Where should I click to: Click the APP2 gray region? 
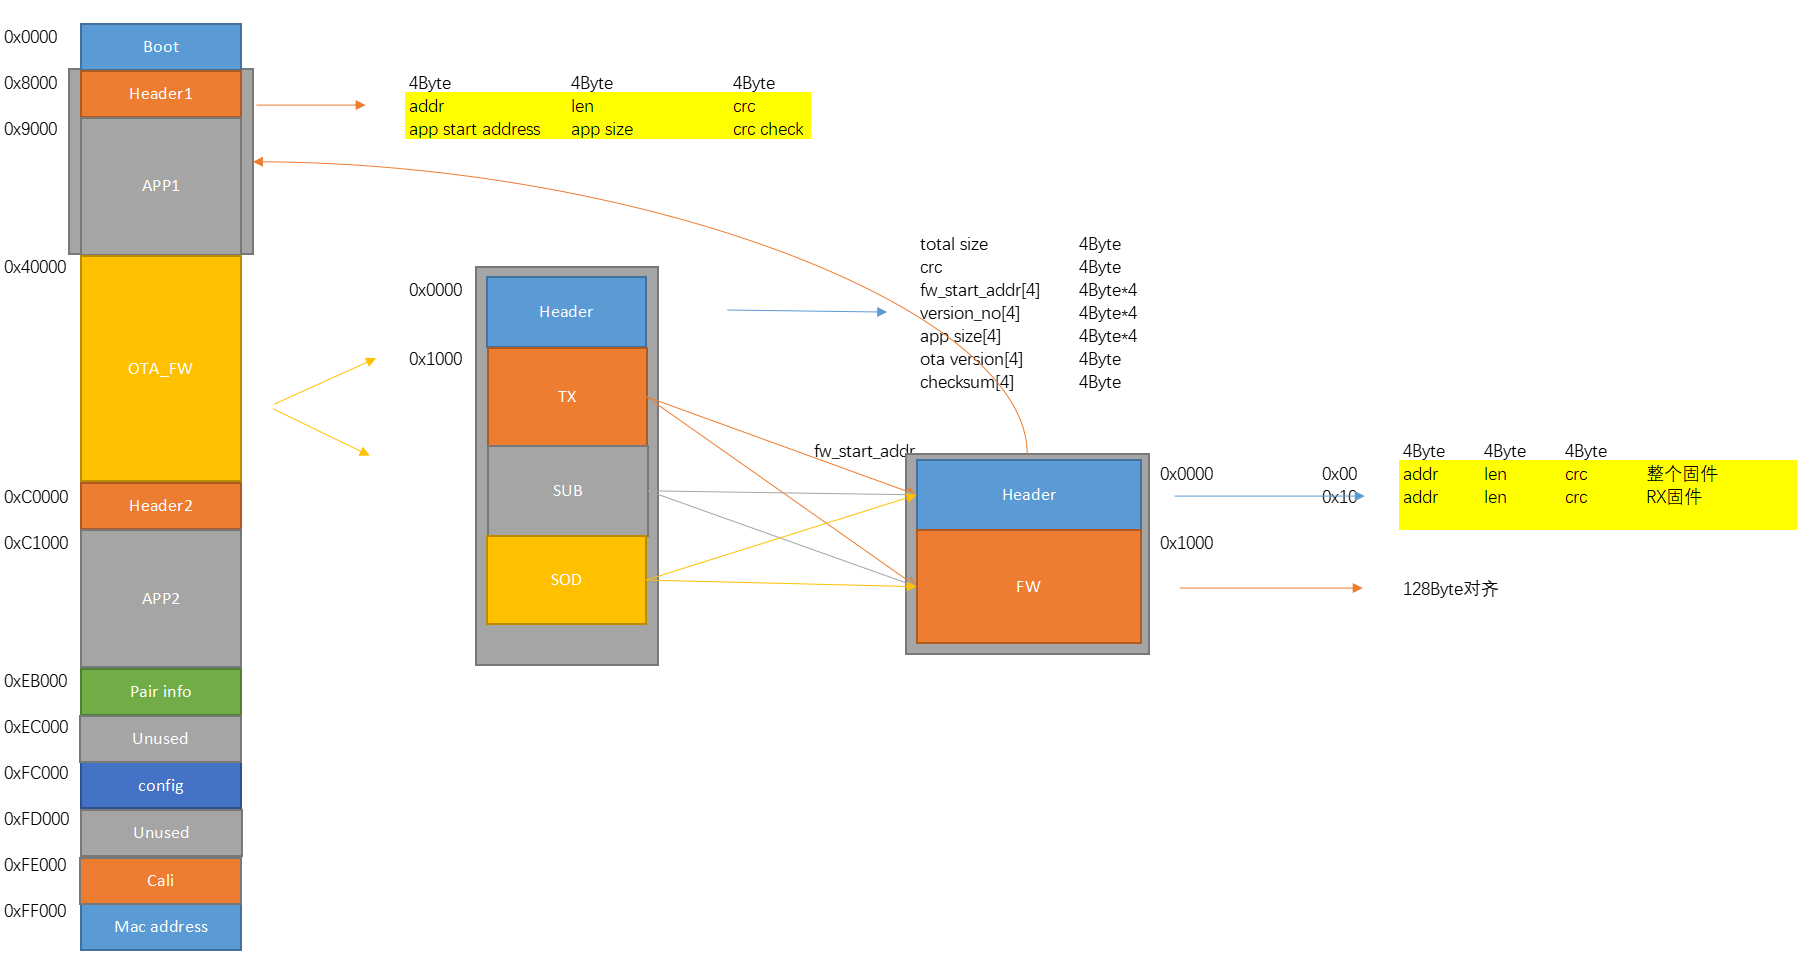point(160,598)
